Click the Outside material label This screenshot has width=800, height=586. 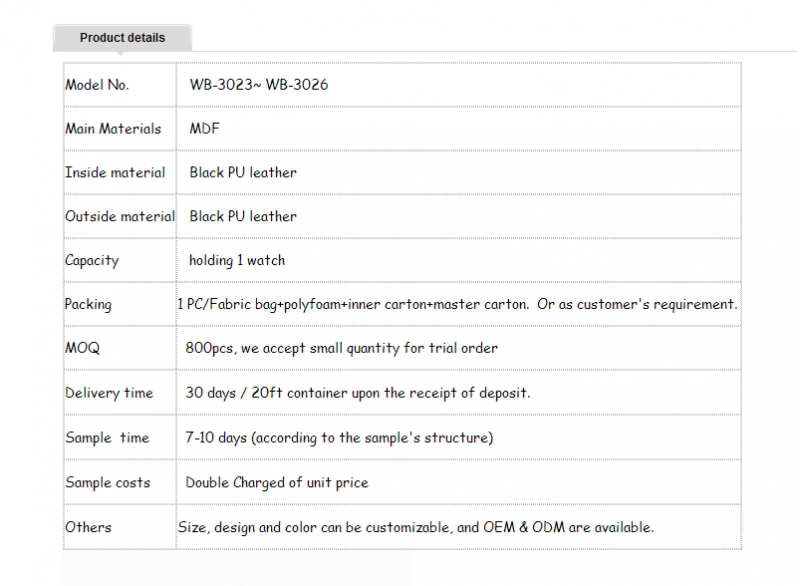tap(120, 216)
